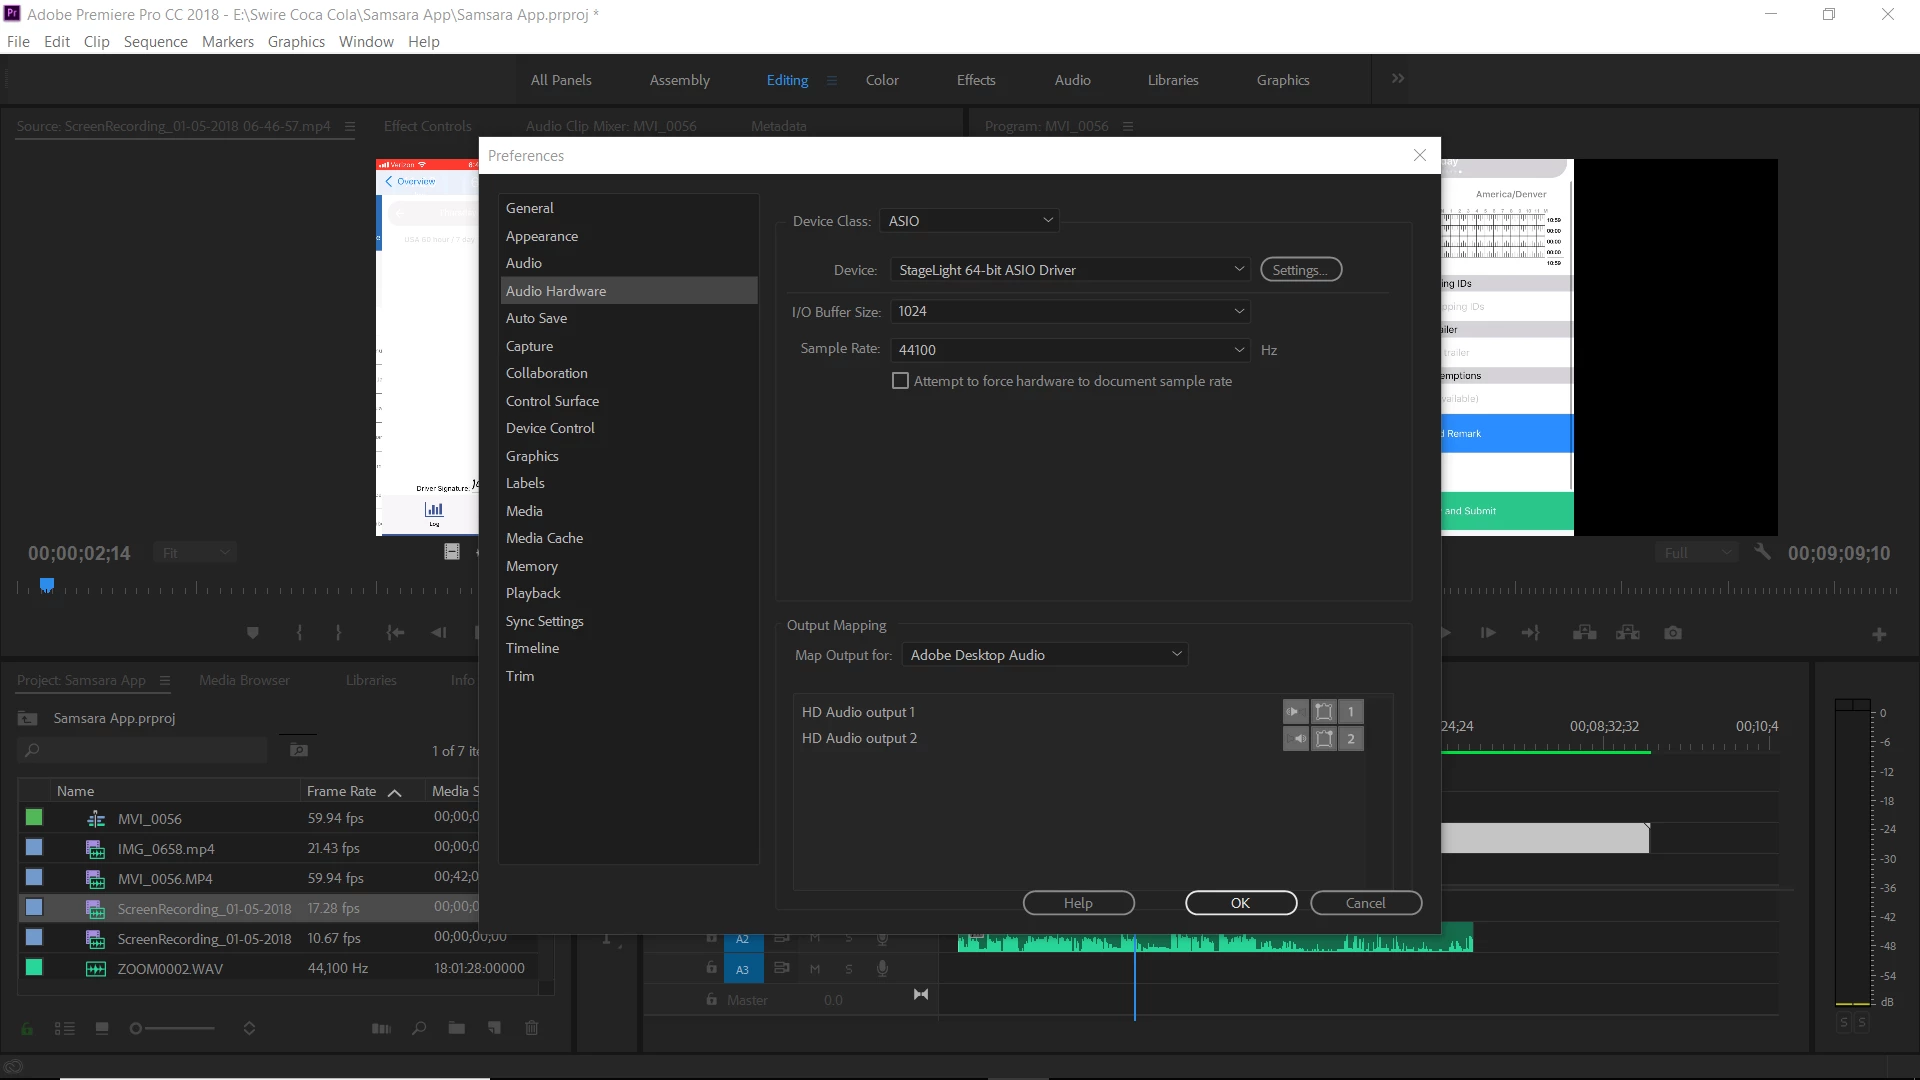Click the Program Monitor wrench settings icon
Screen dimensions: 1920x1080
pyautogui.click(x=1762, y=552)
